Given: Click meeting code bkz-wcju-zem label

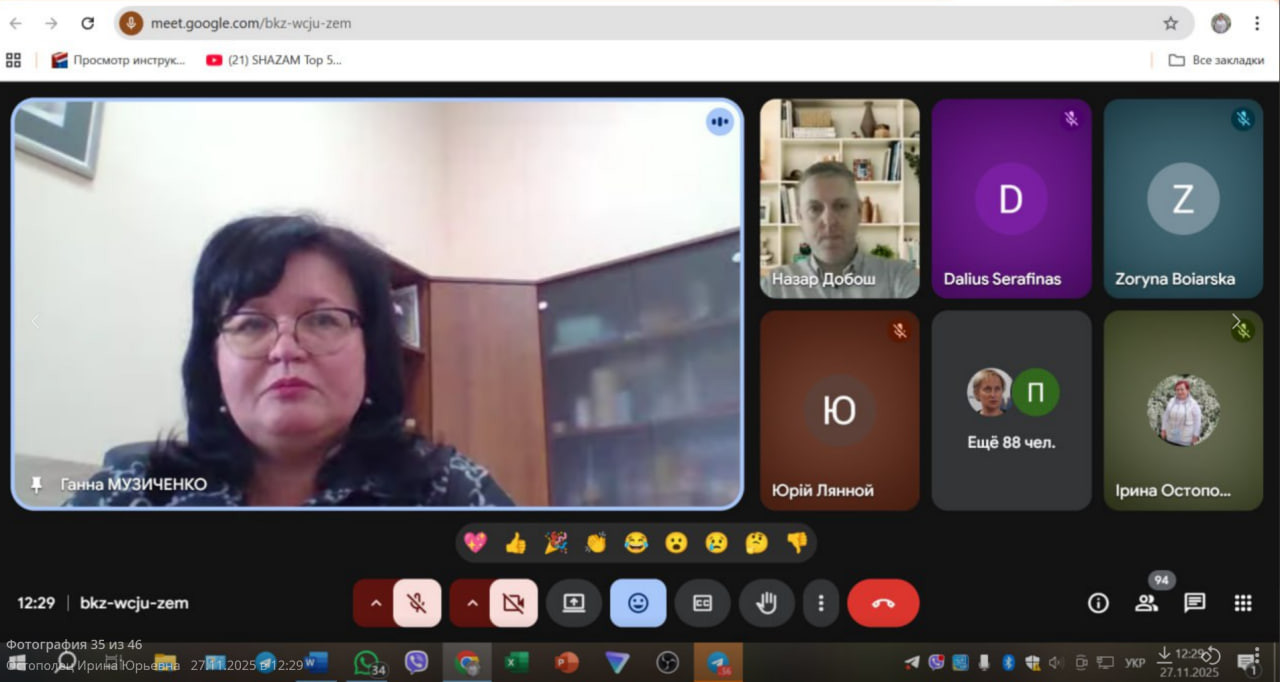Looking at the screenshot, I should tap(134, 603).
